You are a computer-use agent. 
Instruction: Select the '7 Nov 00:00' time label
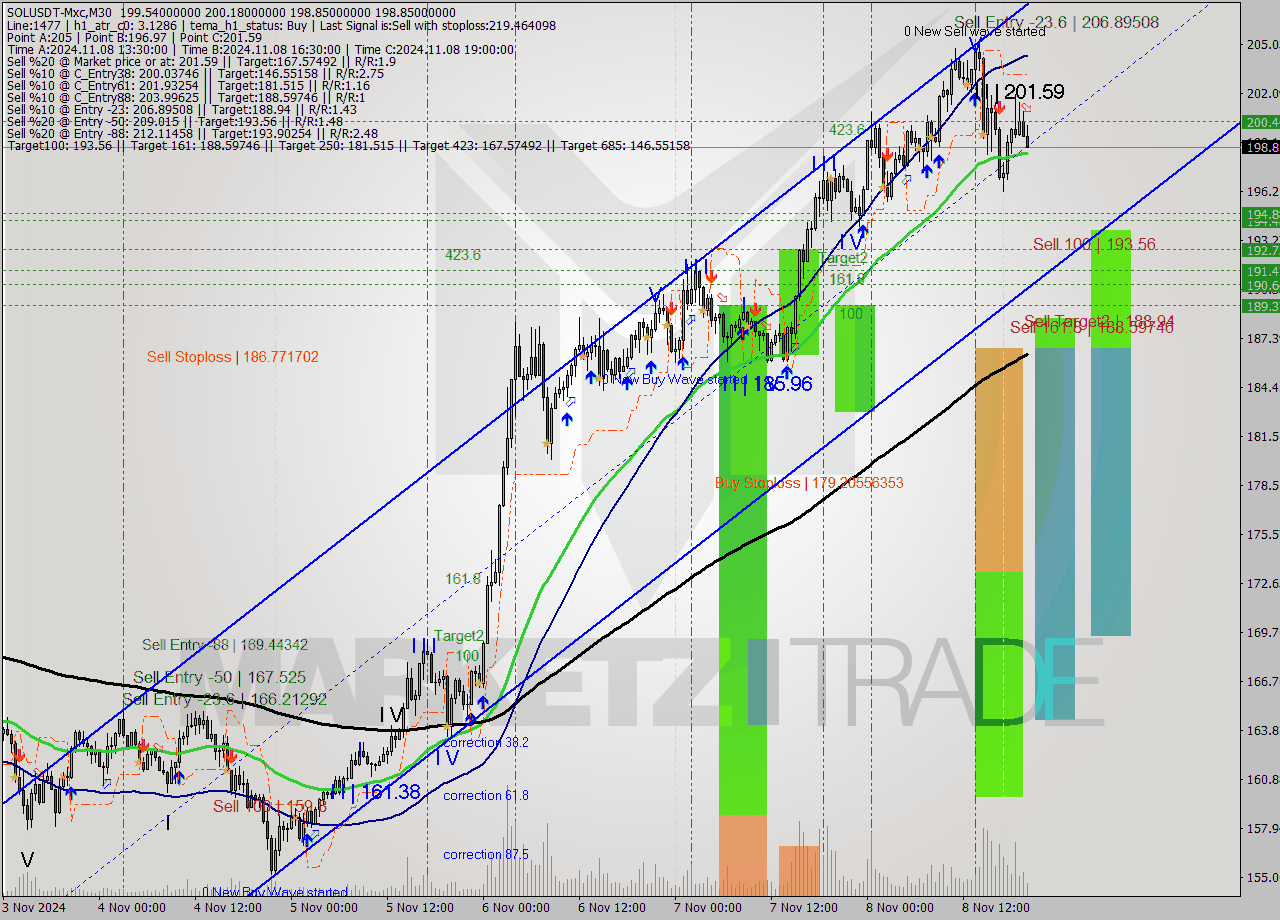tap(707, 908)
